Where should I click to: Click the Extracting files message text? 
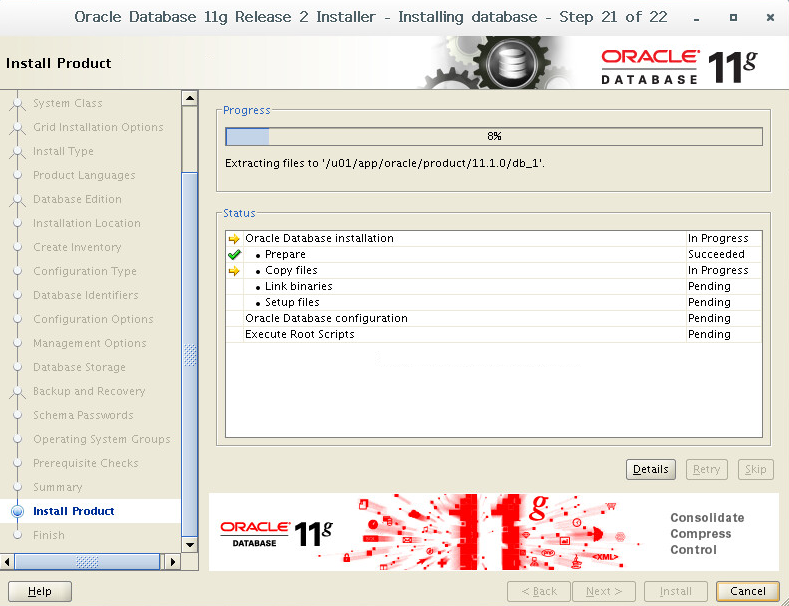pyautogui.click(x=385, y=164)
